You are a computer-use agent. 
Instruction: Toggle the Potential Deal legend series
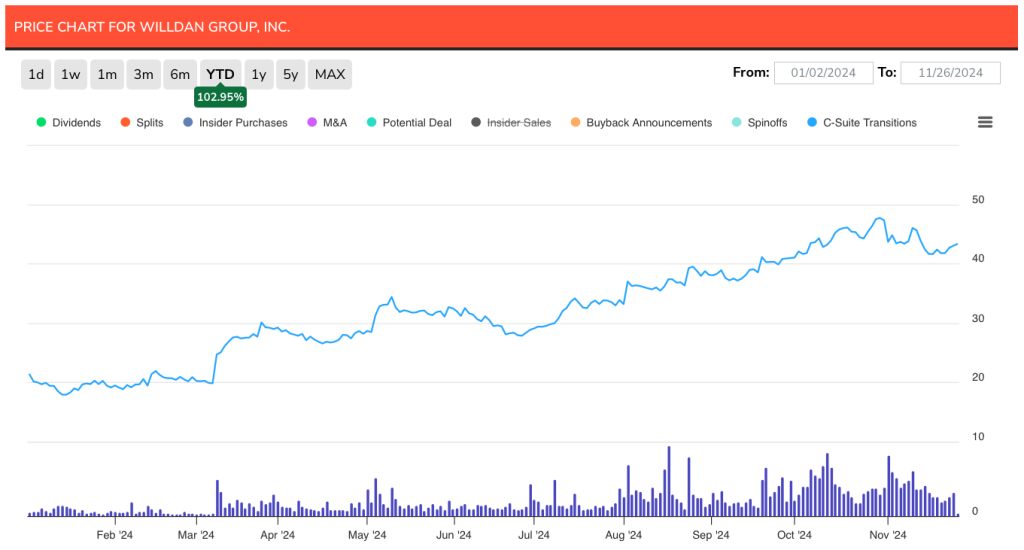click(409, 123)
